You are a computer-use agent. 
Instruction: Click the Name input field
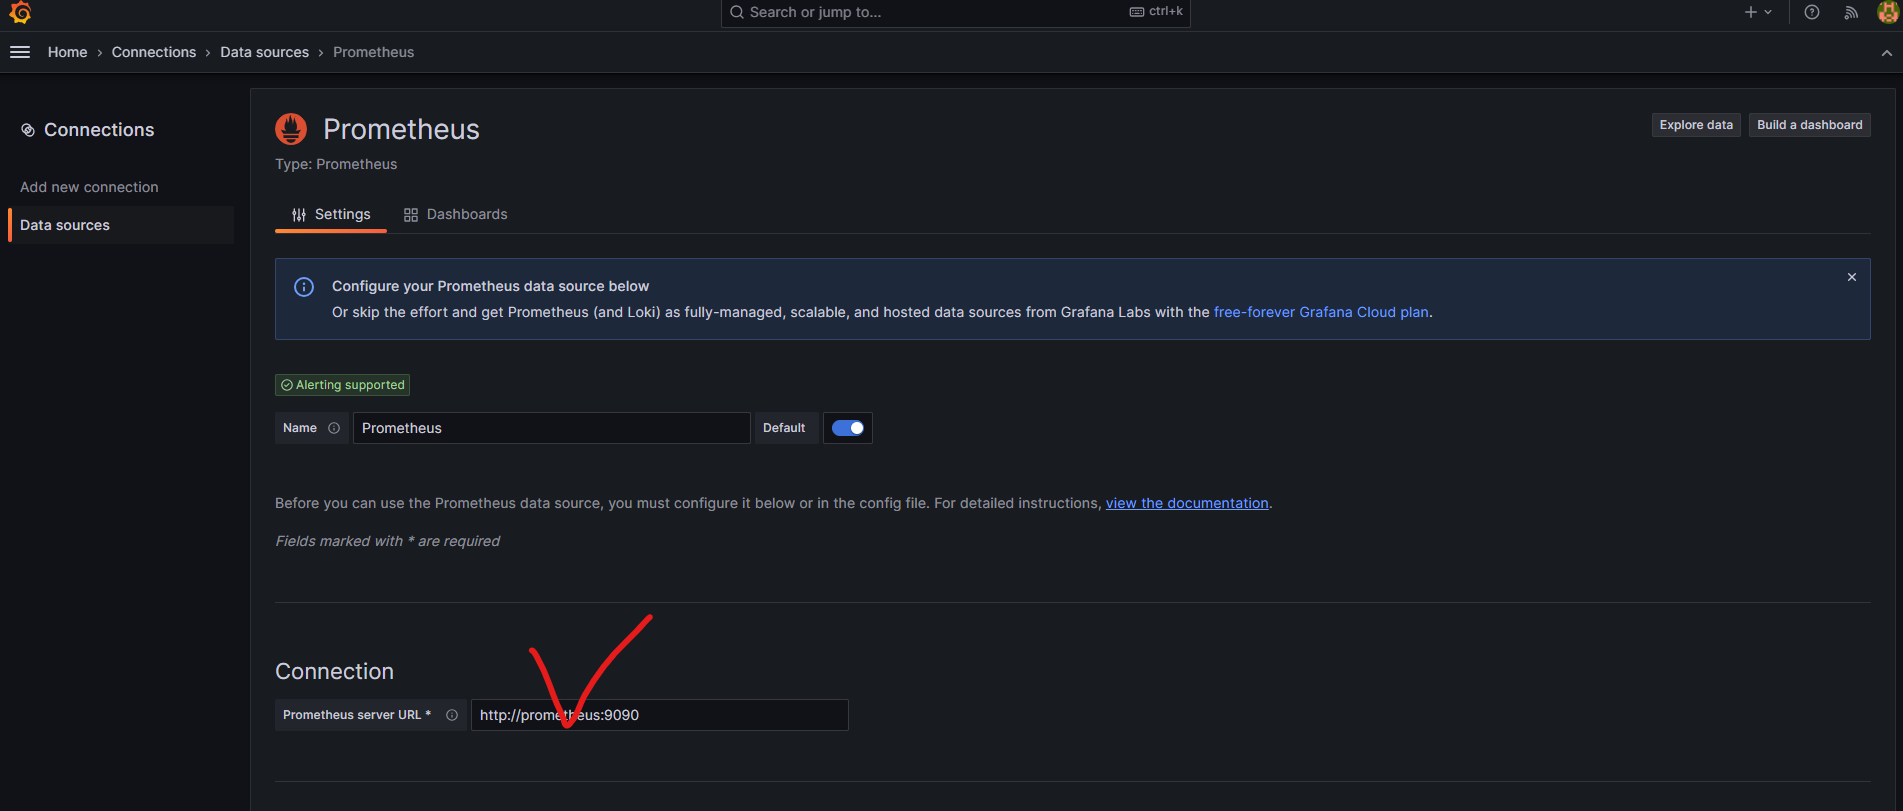point(551,428)
